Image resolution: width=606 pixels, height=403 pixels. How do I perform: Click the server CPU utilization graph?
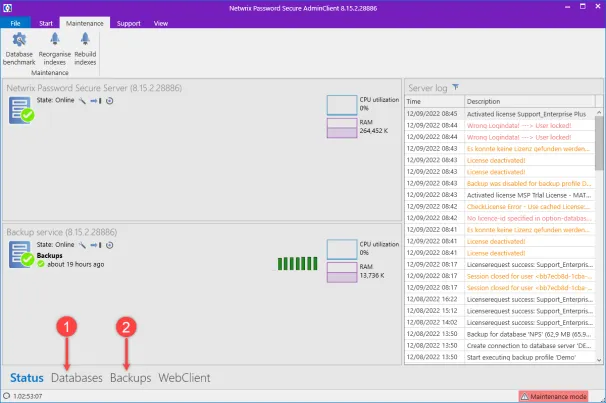(x=342, y=105)
